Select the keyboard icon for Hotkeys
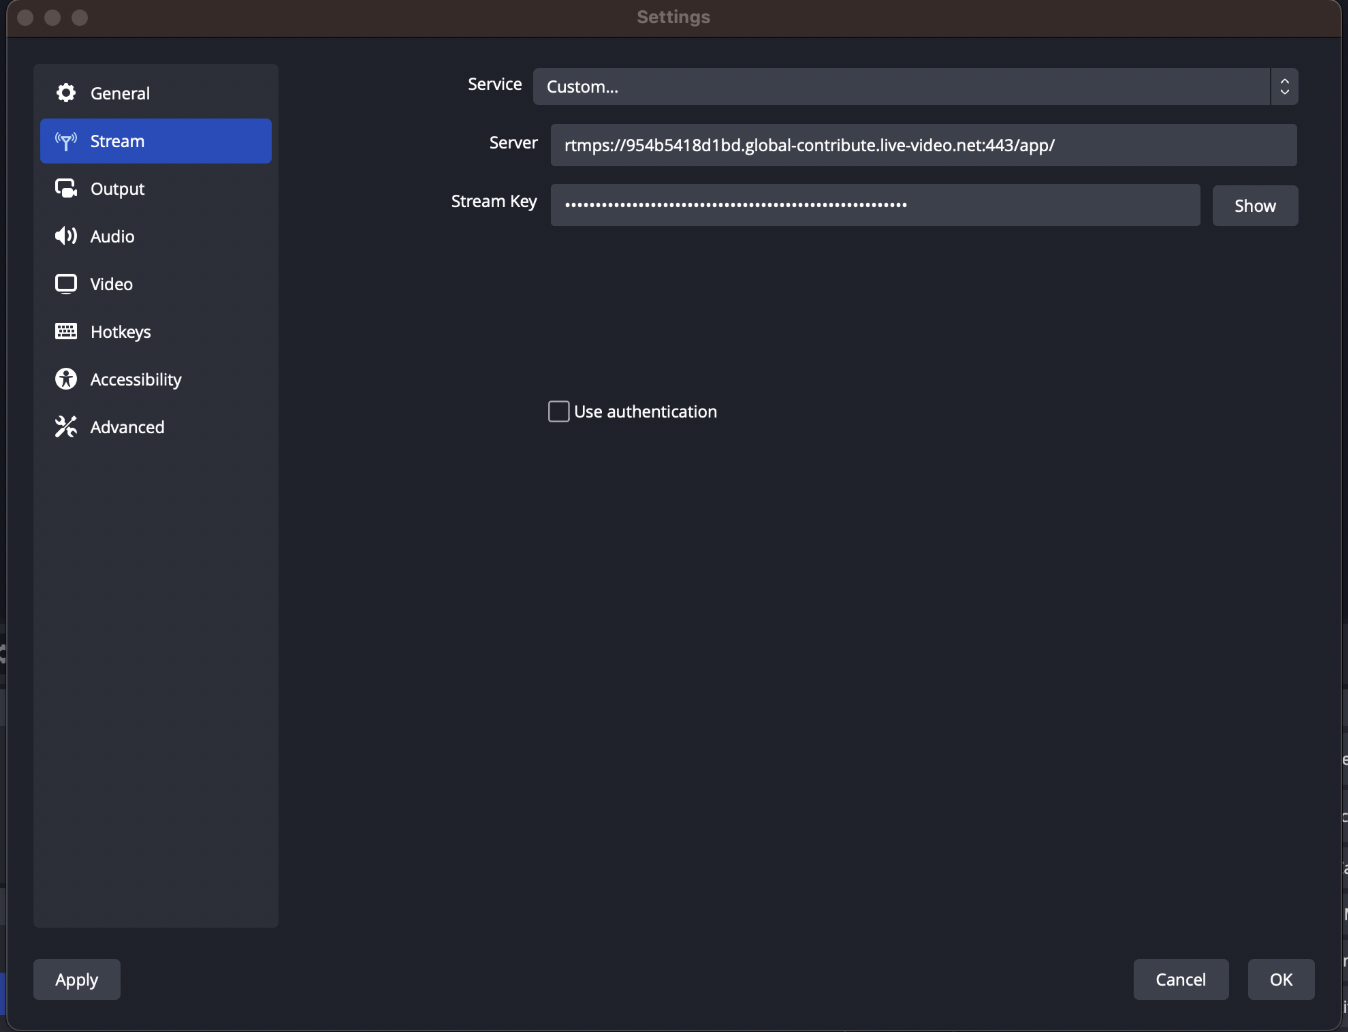The height and width of the screenshot is (1032, 1348). (65, 331)
